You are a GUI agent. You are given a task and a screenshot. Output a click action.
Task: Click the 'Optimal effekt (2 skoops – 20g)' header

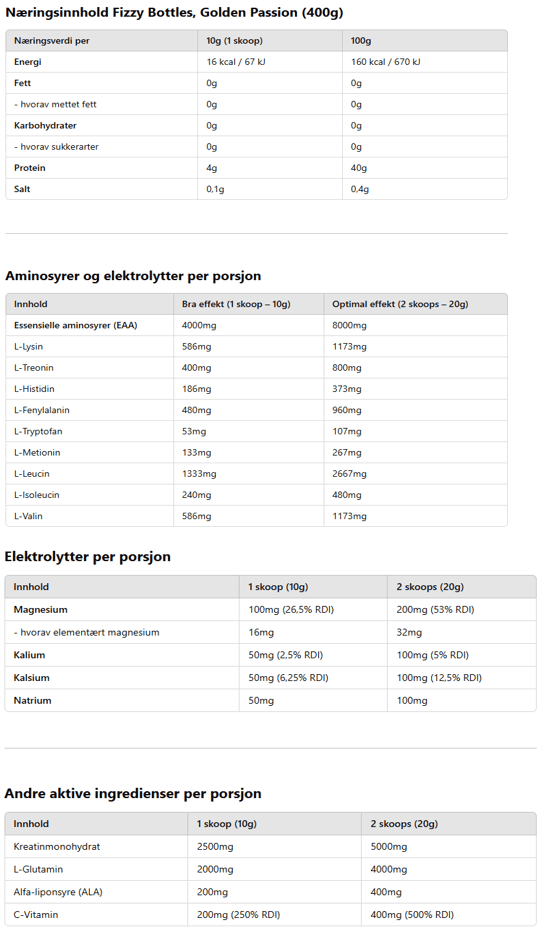400,304
